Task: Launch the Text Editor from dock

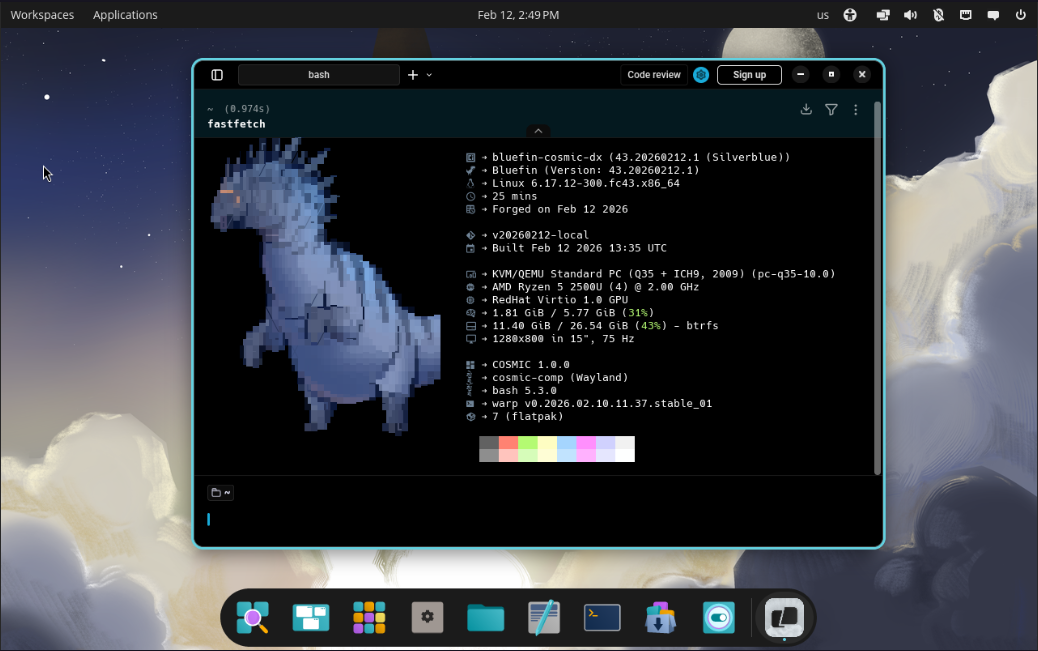Action: (x=544, y=618)
